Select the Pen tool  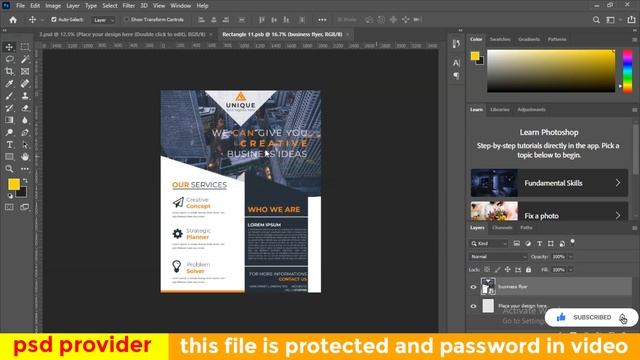coord(25,132)
